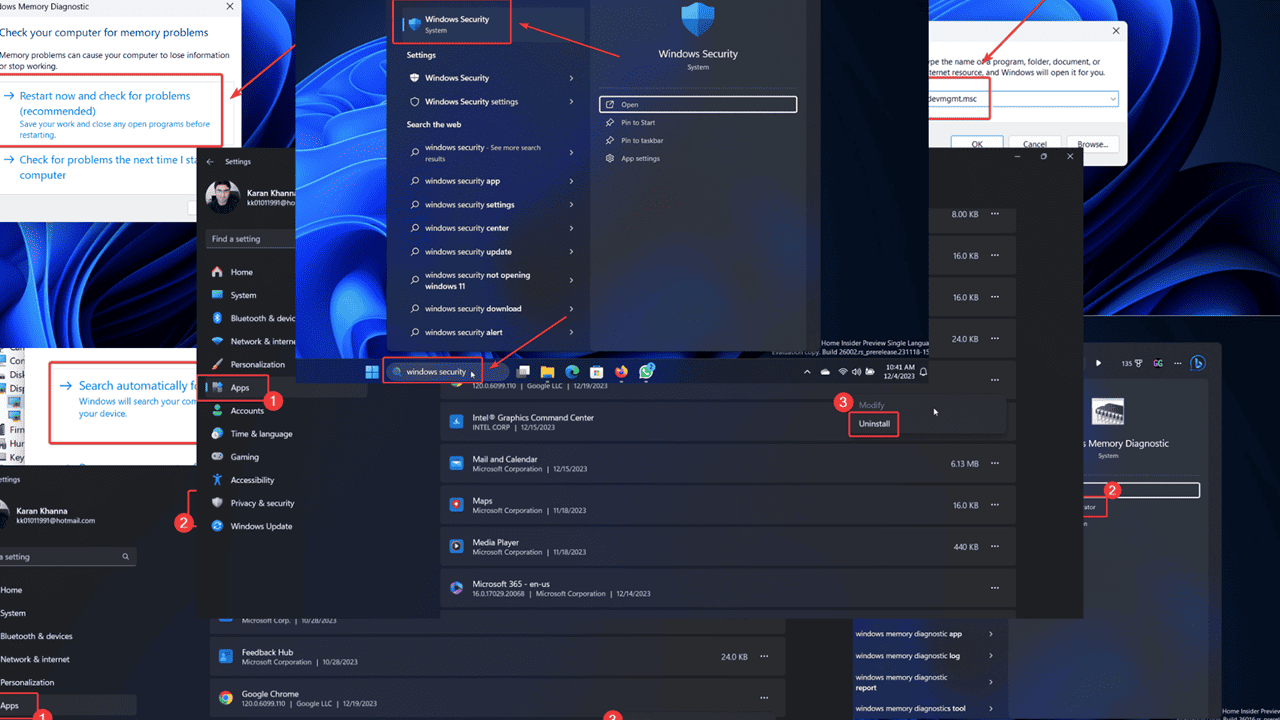1280x720 pixels.
Task: Open Microsoft Store from the taskbar
Action: pos(597,372)
